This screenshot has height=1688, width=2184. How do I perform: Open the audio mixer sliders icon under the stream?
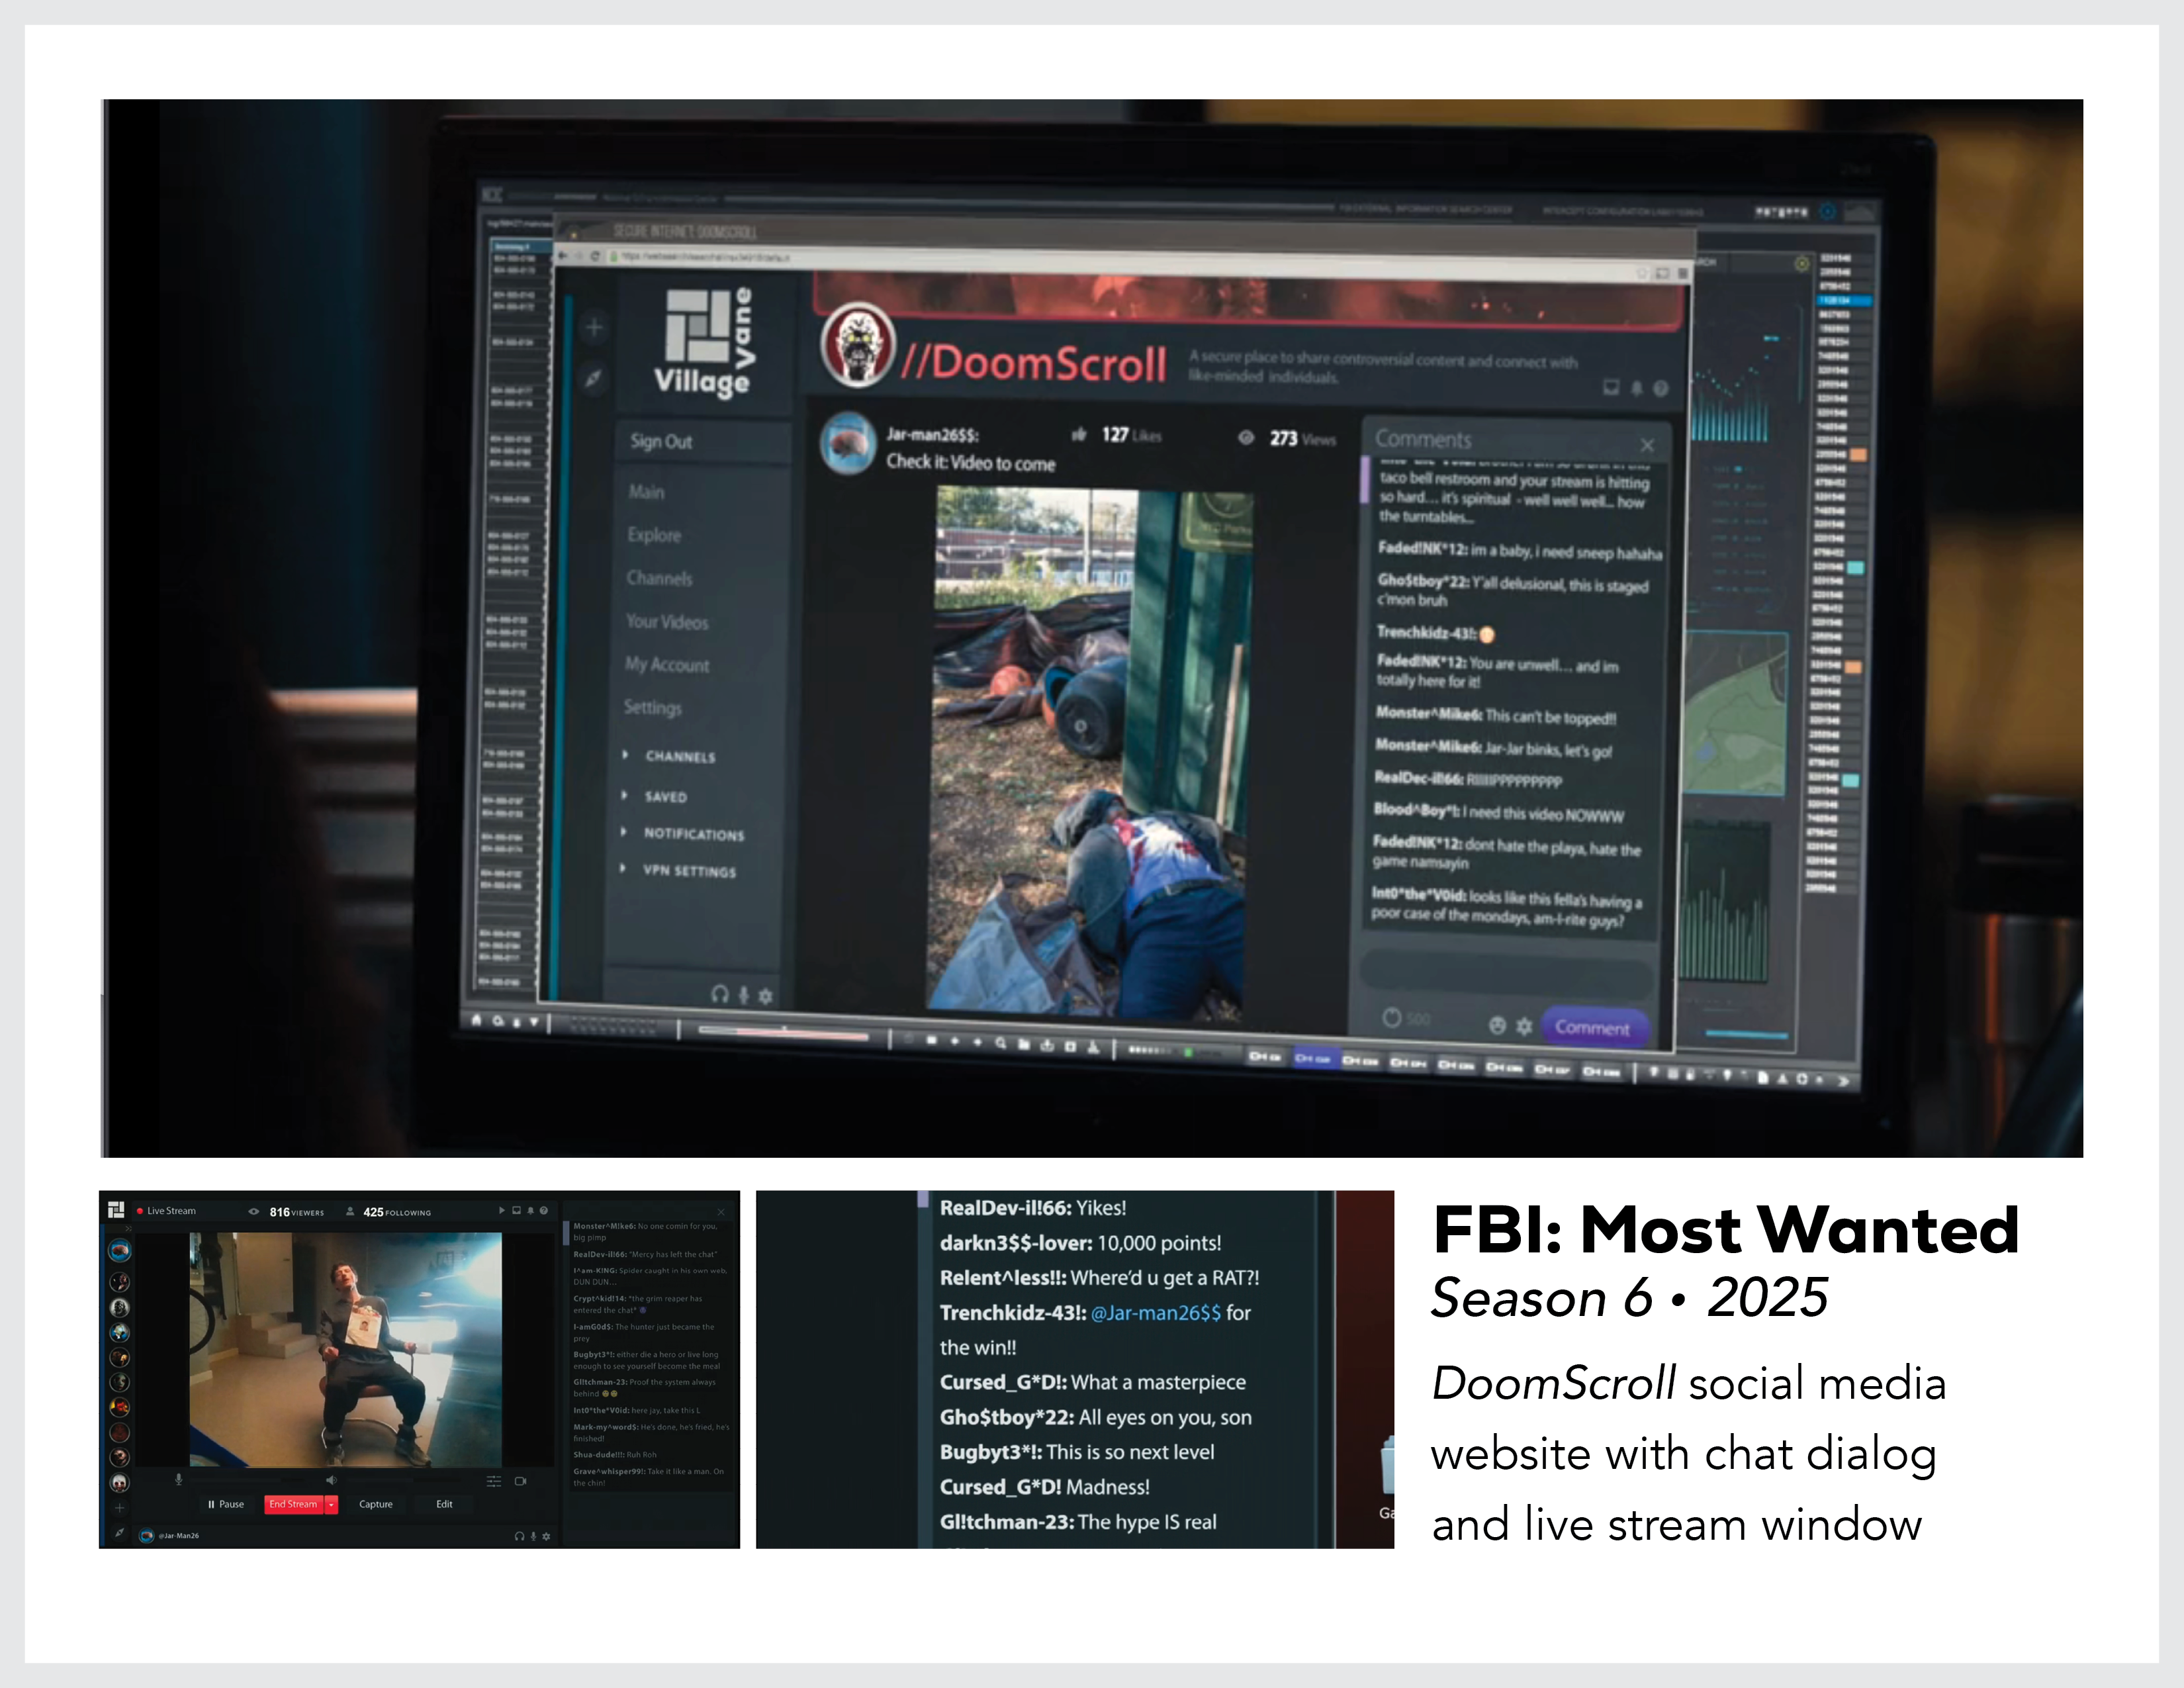tap(494, 1482)
